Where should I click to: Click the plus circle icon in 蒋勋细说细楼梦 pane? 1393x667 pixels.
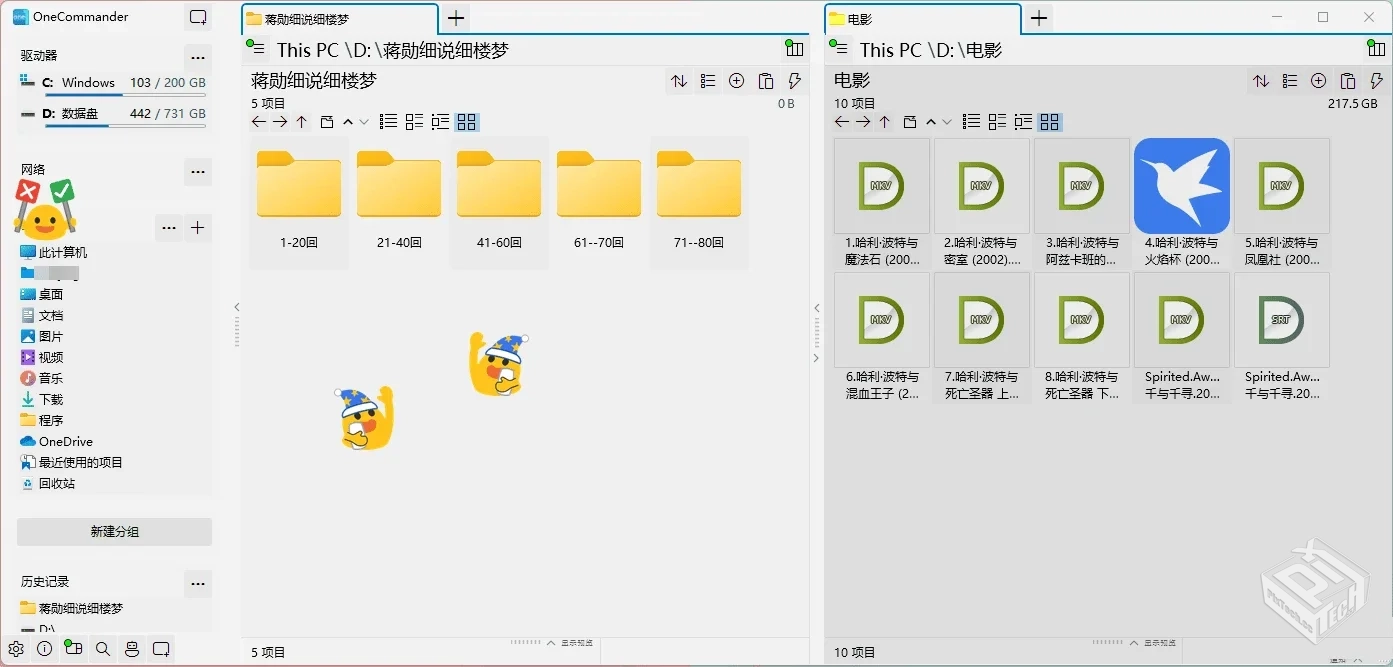click(737, 81)
